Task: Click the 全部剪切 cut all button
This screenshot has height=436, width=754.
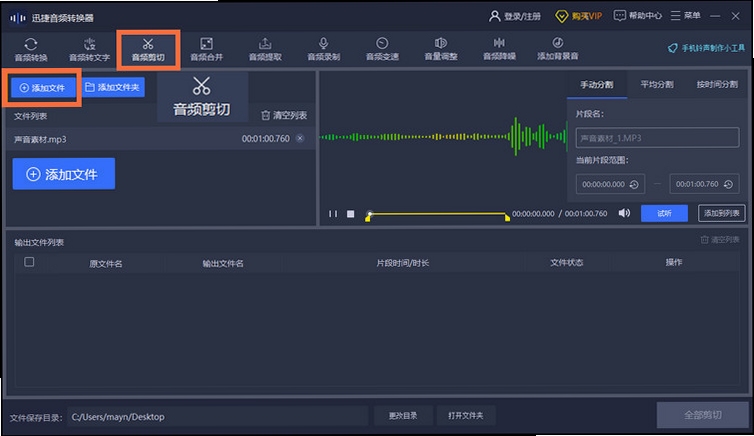Action: click(x=703, y=415)
